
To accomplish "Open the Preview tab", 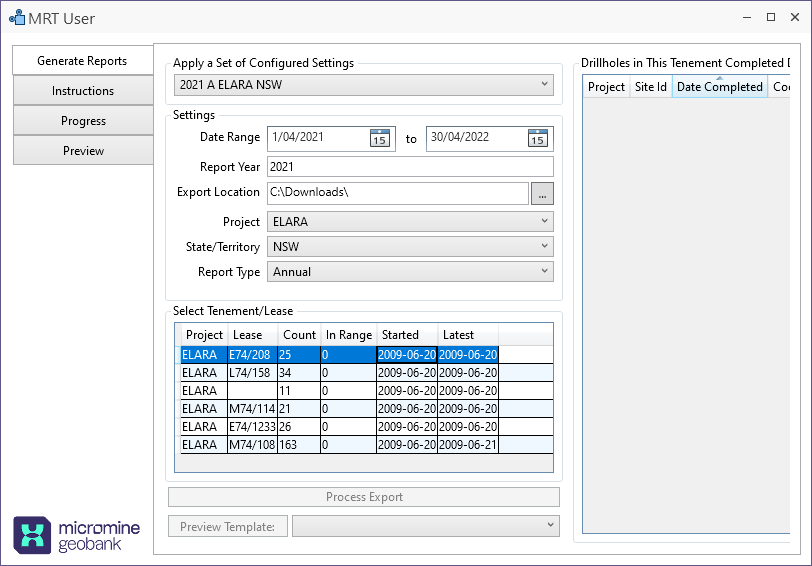I will 83,151.
